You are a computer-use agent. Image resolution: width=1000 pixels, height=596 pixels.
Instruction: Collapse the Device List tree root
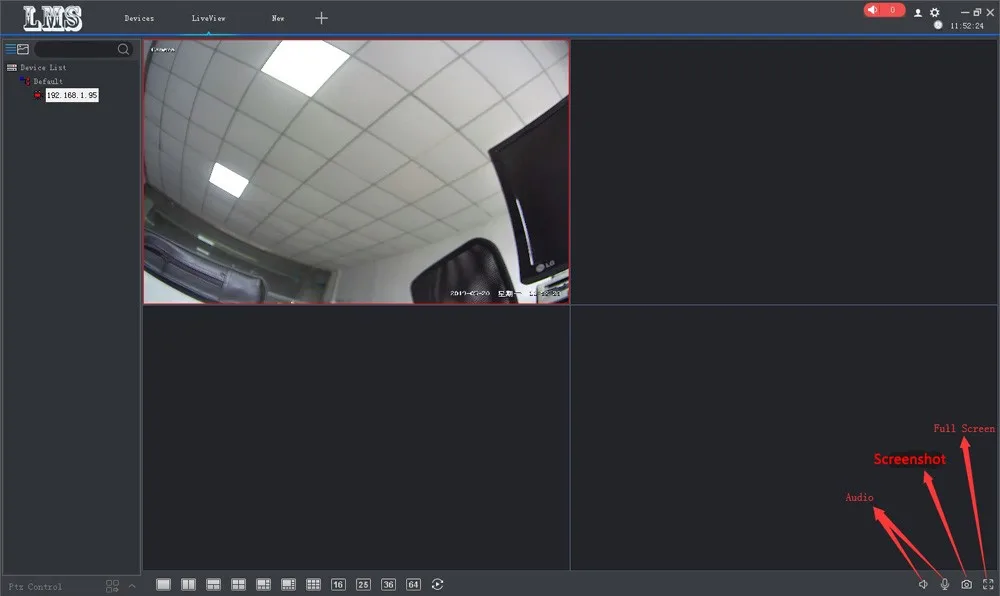click(11, 68)
